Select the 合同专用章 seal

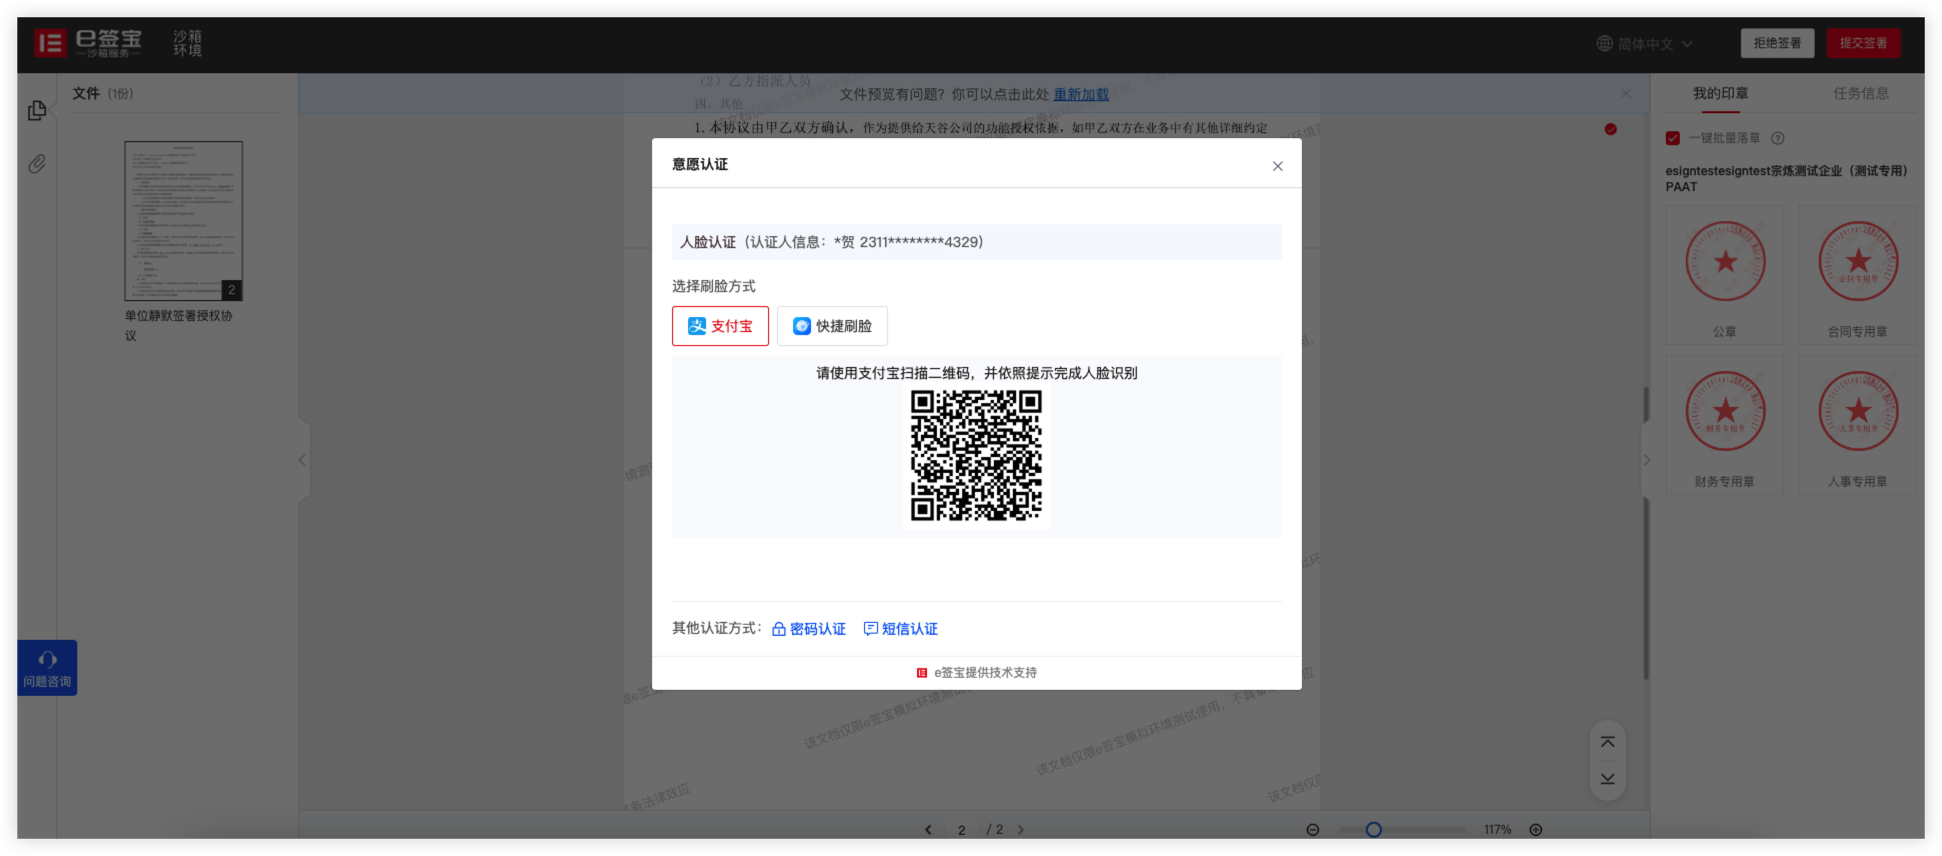click(1857, 276)
